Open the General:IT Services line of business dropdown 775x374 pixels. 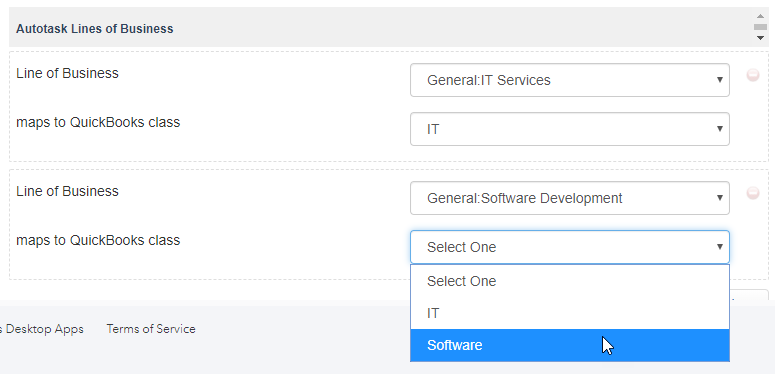tap(570, 80)
